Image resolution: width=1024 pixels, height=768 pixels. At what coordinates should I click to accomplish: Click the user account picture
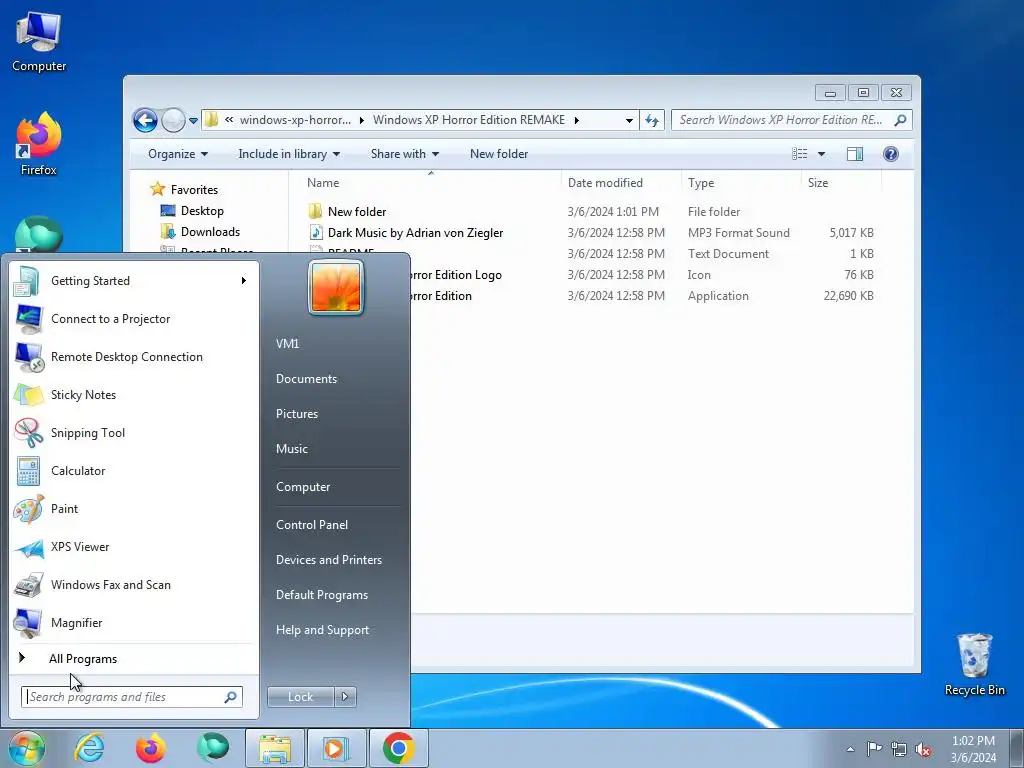[x=336, y=287]
